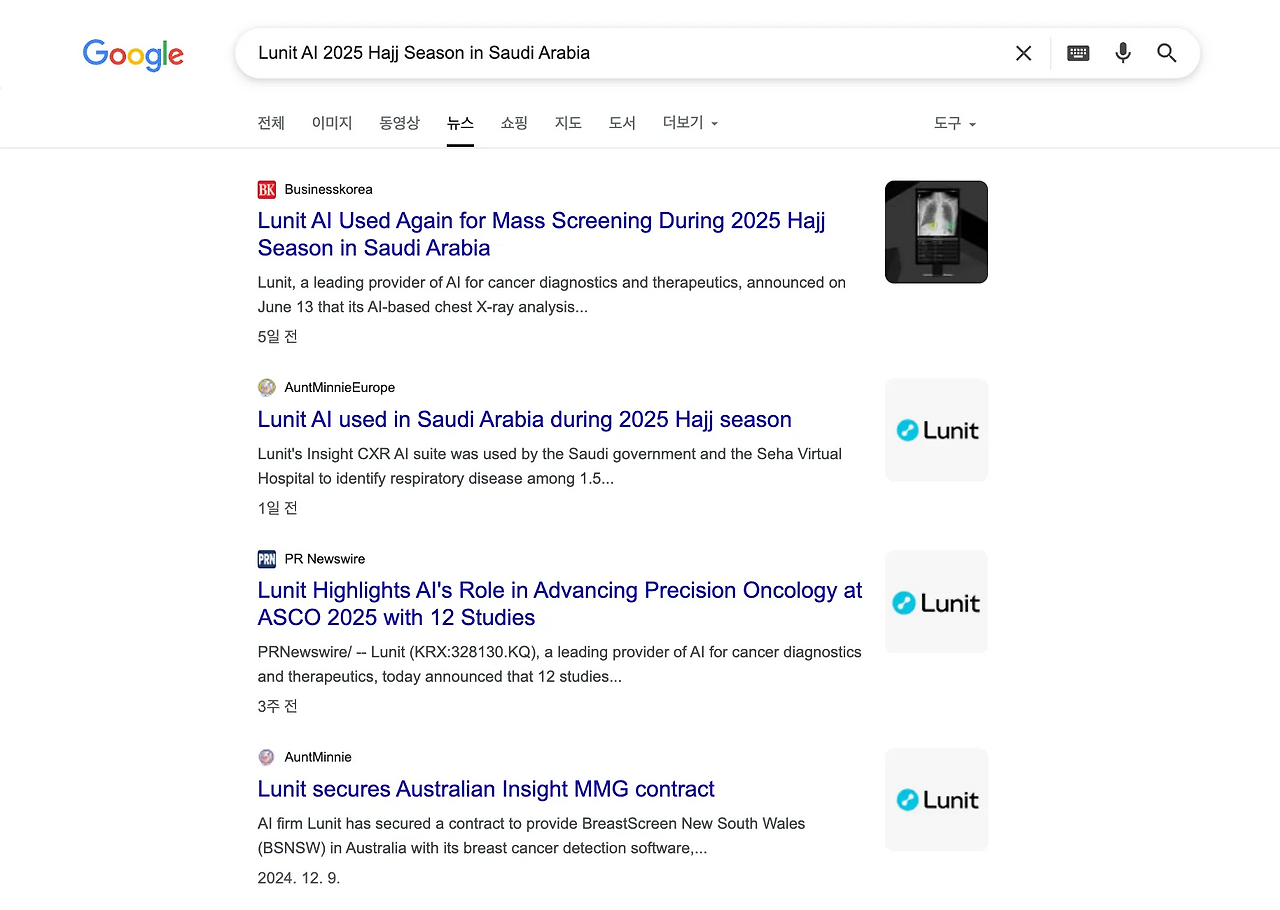The height and width of the screenshot is (910, 1280).
Task: Click the PR Newswire source name
Action: (325, 559)
